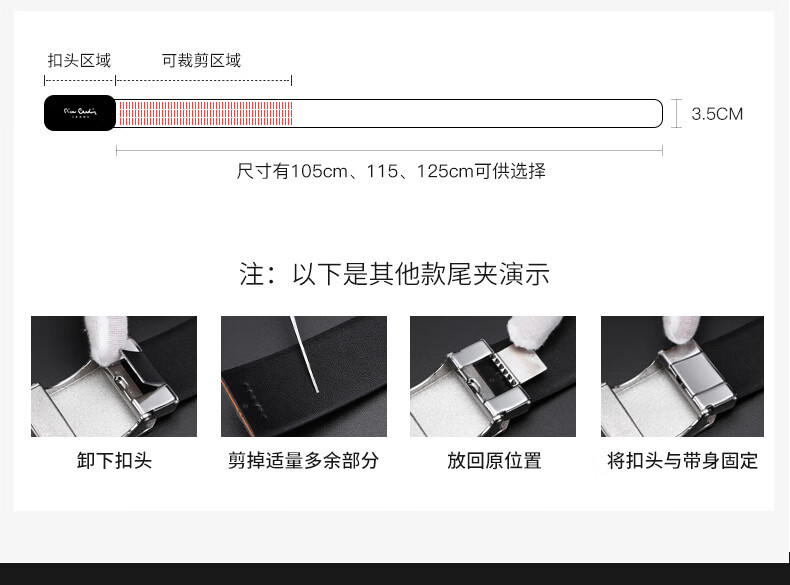Click the 放回原位置 caption
Image resolution: width=790 pixels, height=585 pixels.
pyautogui.click(x=494, y=461)
